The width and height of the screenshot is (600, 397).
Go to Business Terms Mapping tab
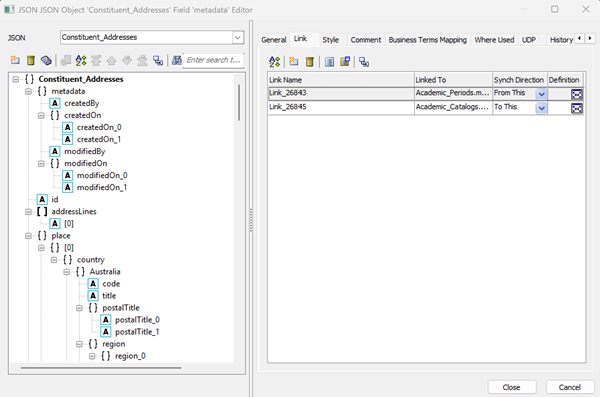pos(427,40)
